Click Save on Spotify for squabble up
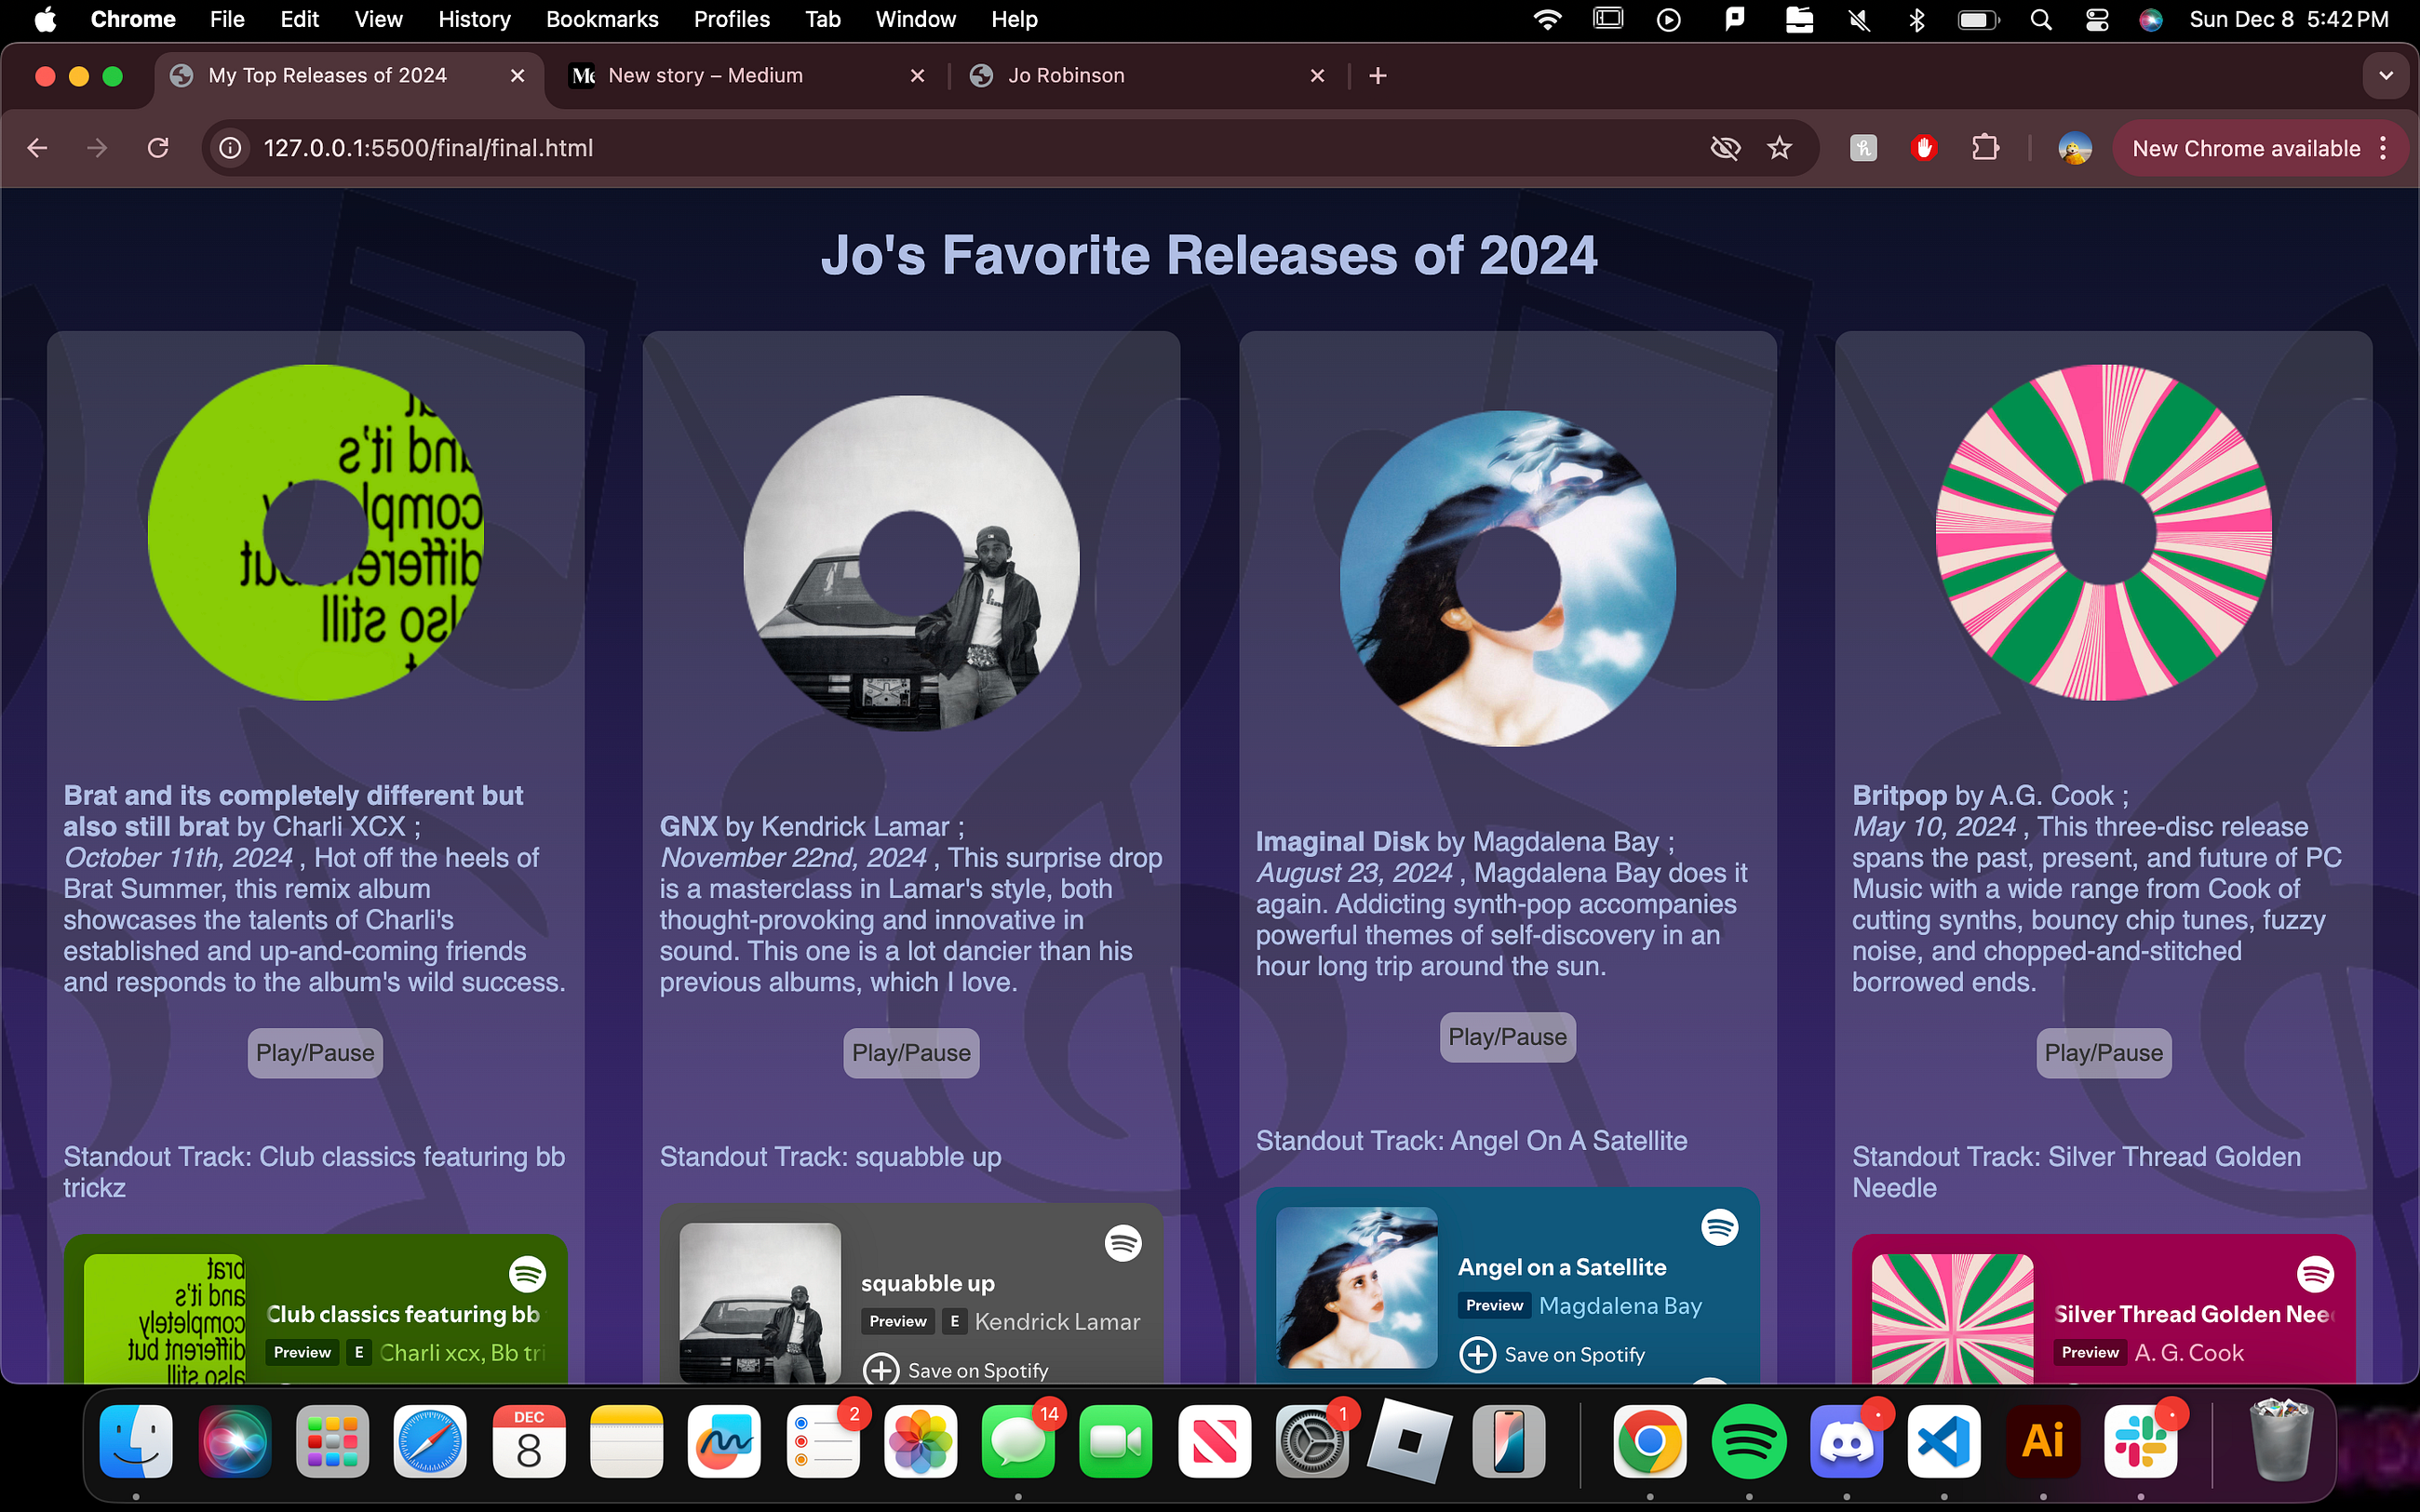The image size is (2420, 1512). (957, 1369)
